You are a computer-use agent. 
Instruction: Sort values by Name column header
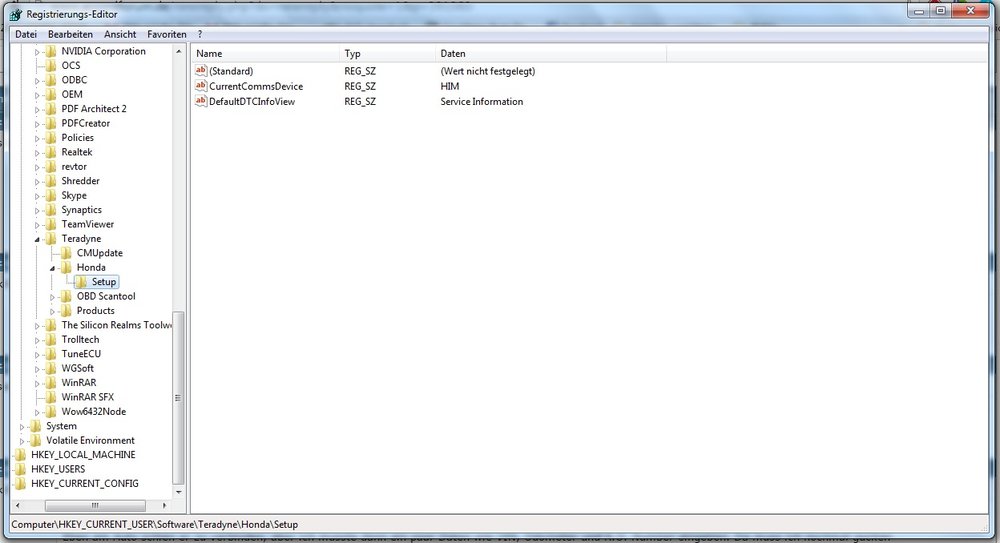(x=265, y=53)
